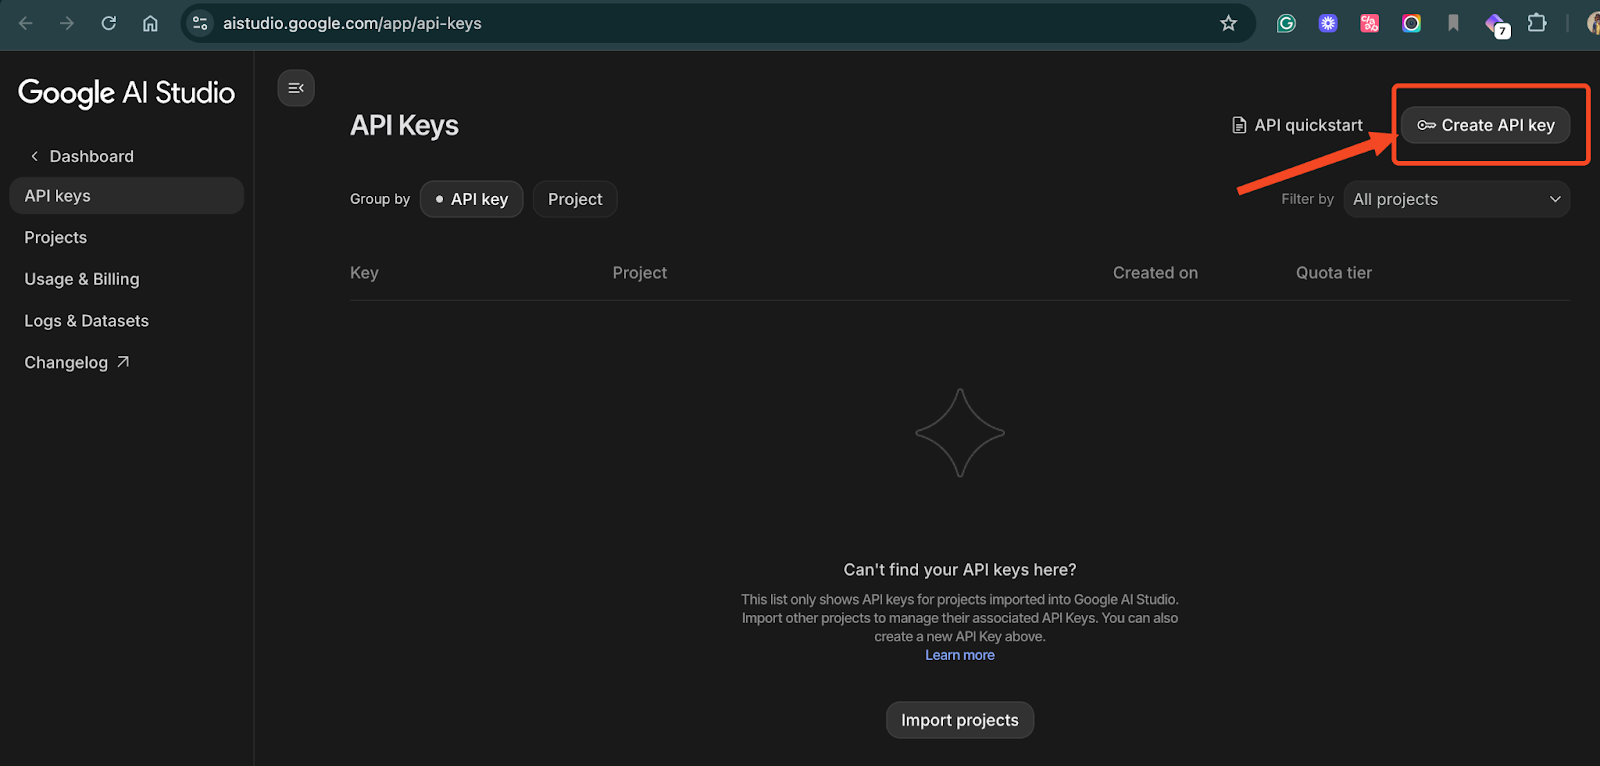Click the bookmark flag extension icon
1600x766 pixels.
1453,23
